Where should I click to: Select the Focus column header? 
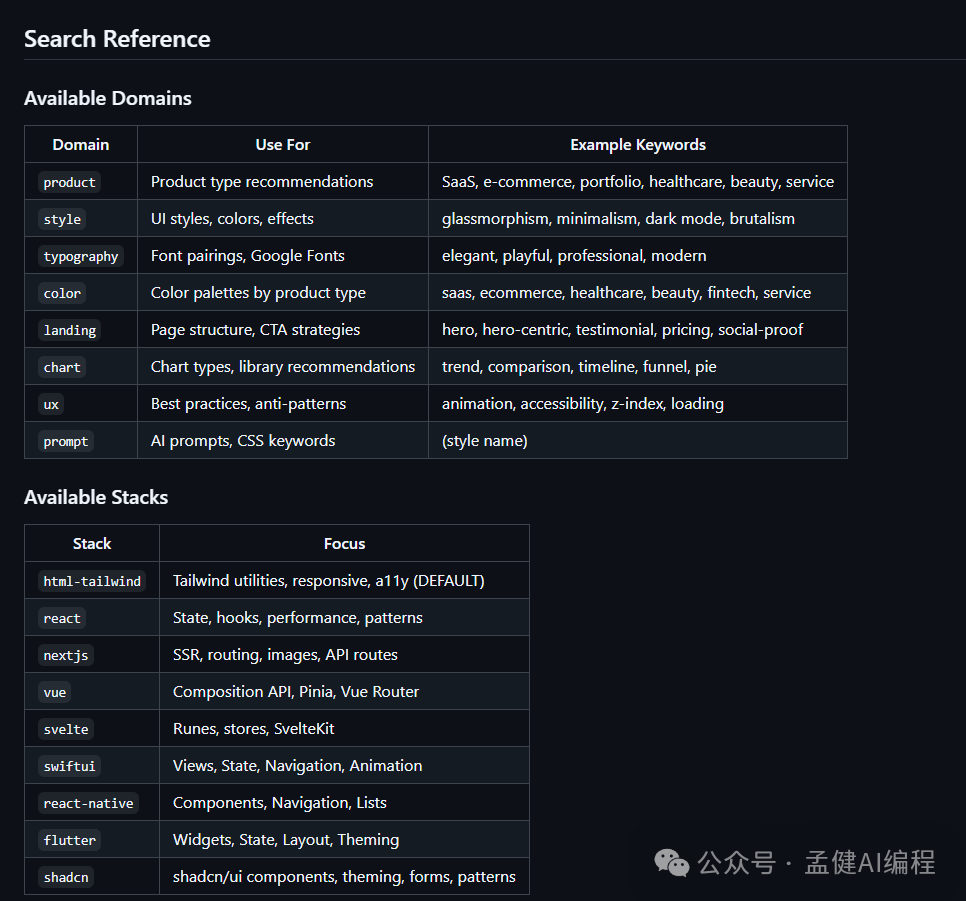coord(344,544)
